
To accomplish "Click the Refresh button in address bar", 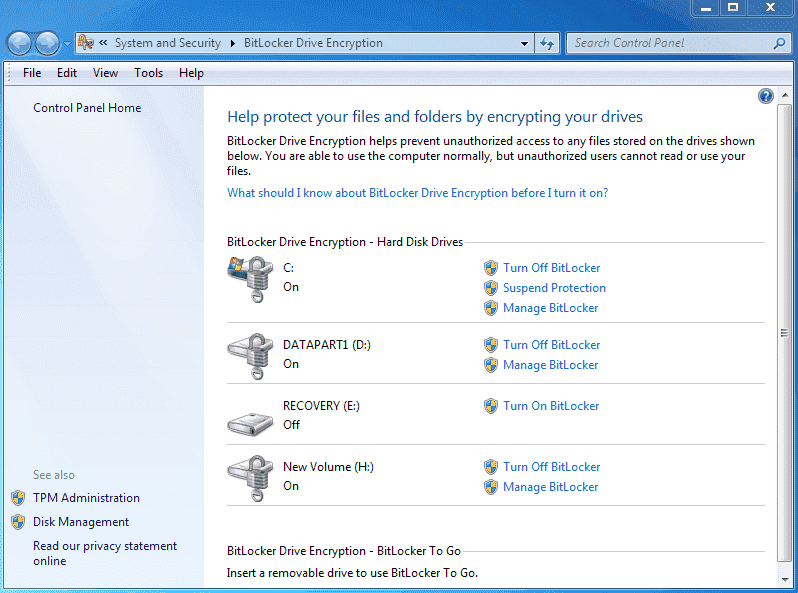I will 547,43.
